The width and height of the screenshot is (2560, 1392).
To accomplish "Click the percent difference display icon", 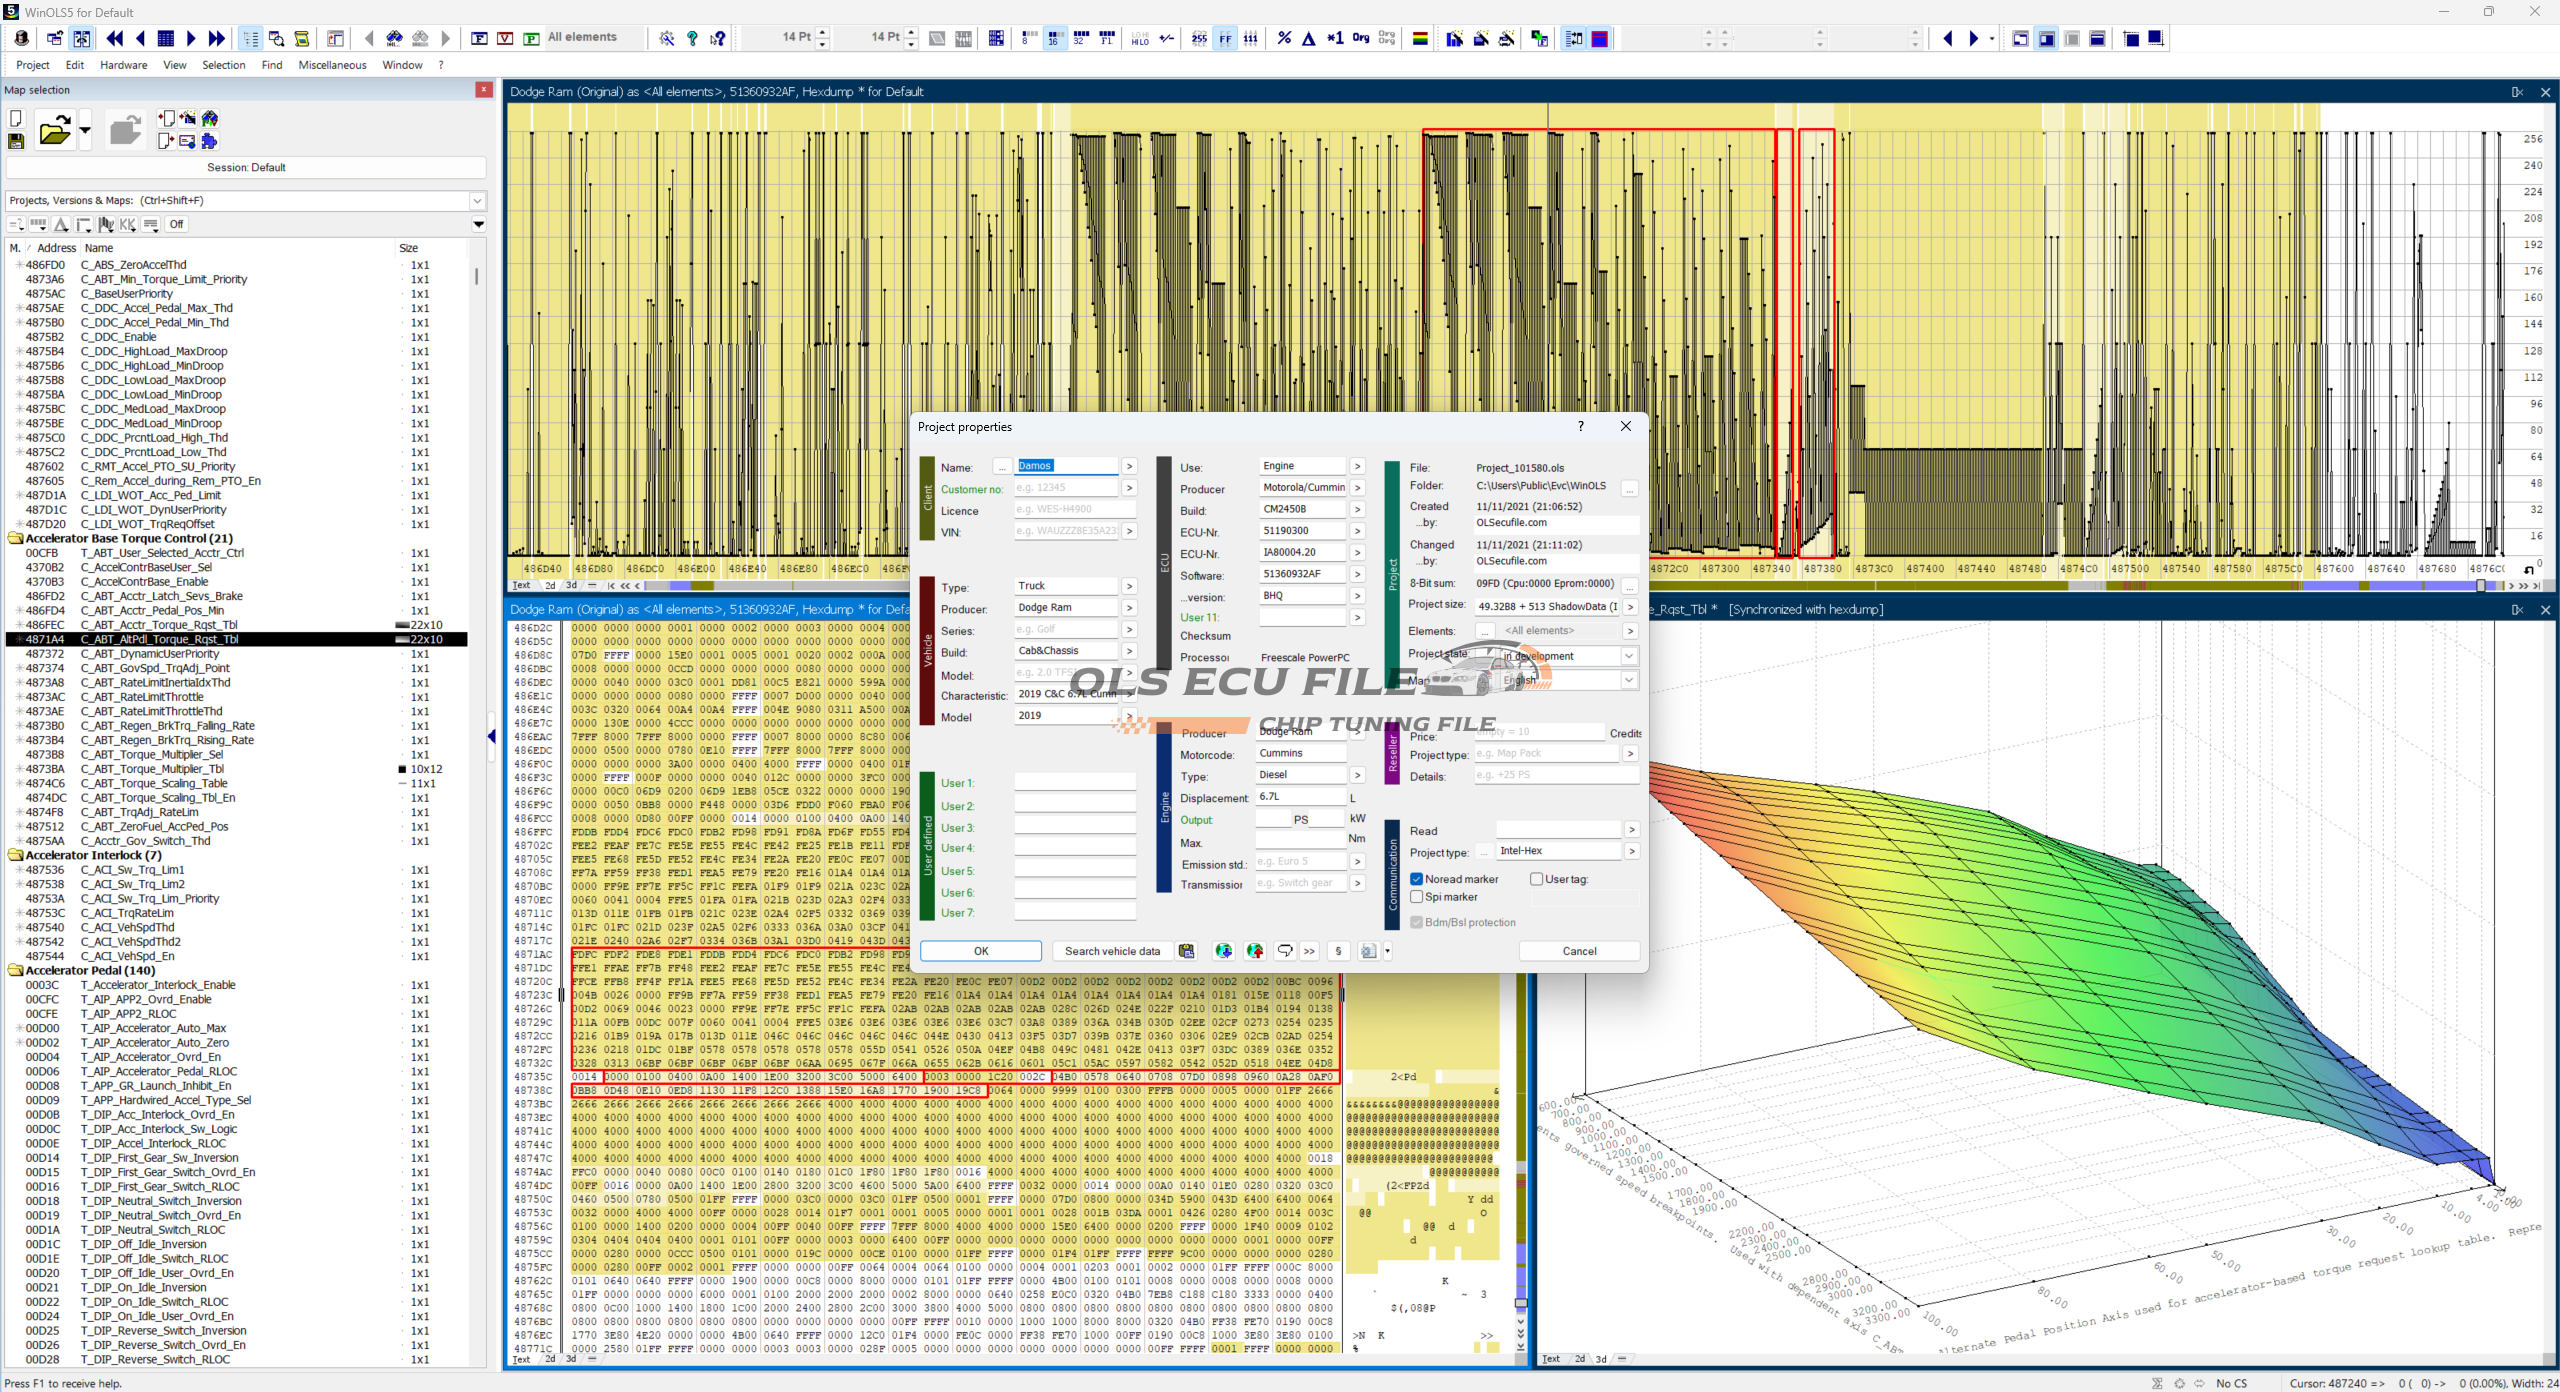I will point(1284,38).
